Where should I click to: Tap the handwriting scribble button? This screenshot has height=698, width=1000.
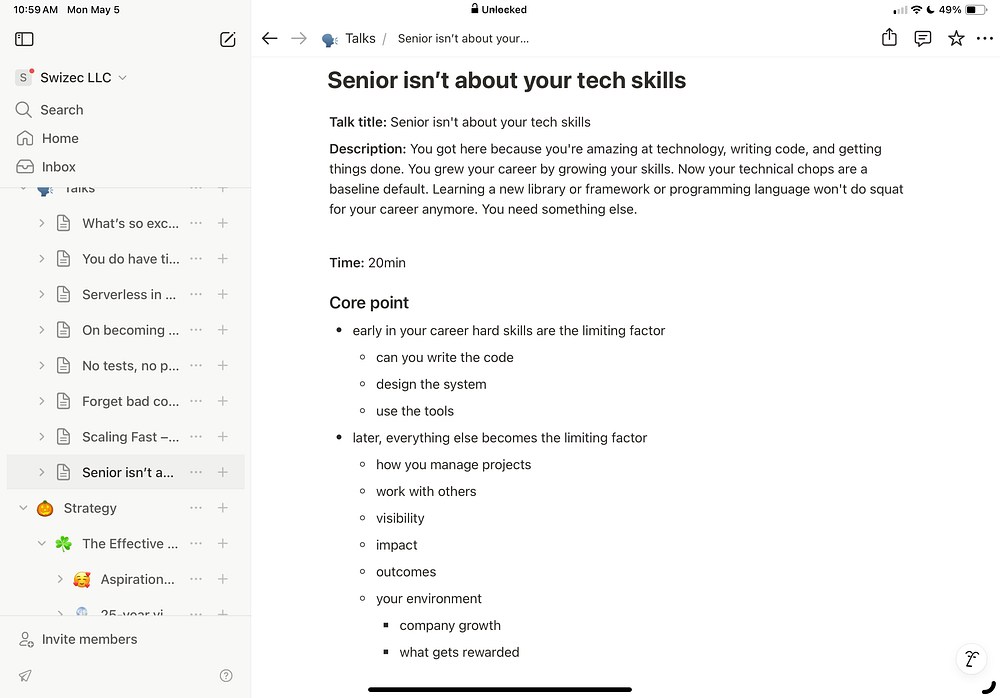click(x=971, y=658)
